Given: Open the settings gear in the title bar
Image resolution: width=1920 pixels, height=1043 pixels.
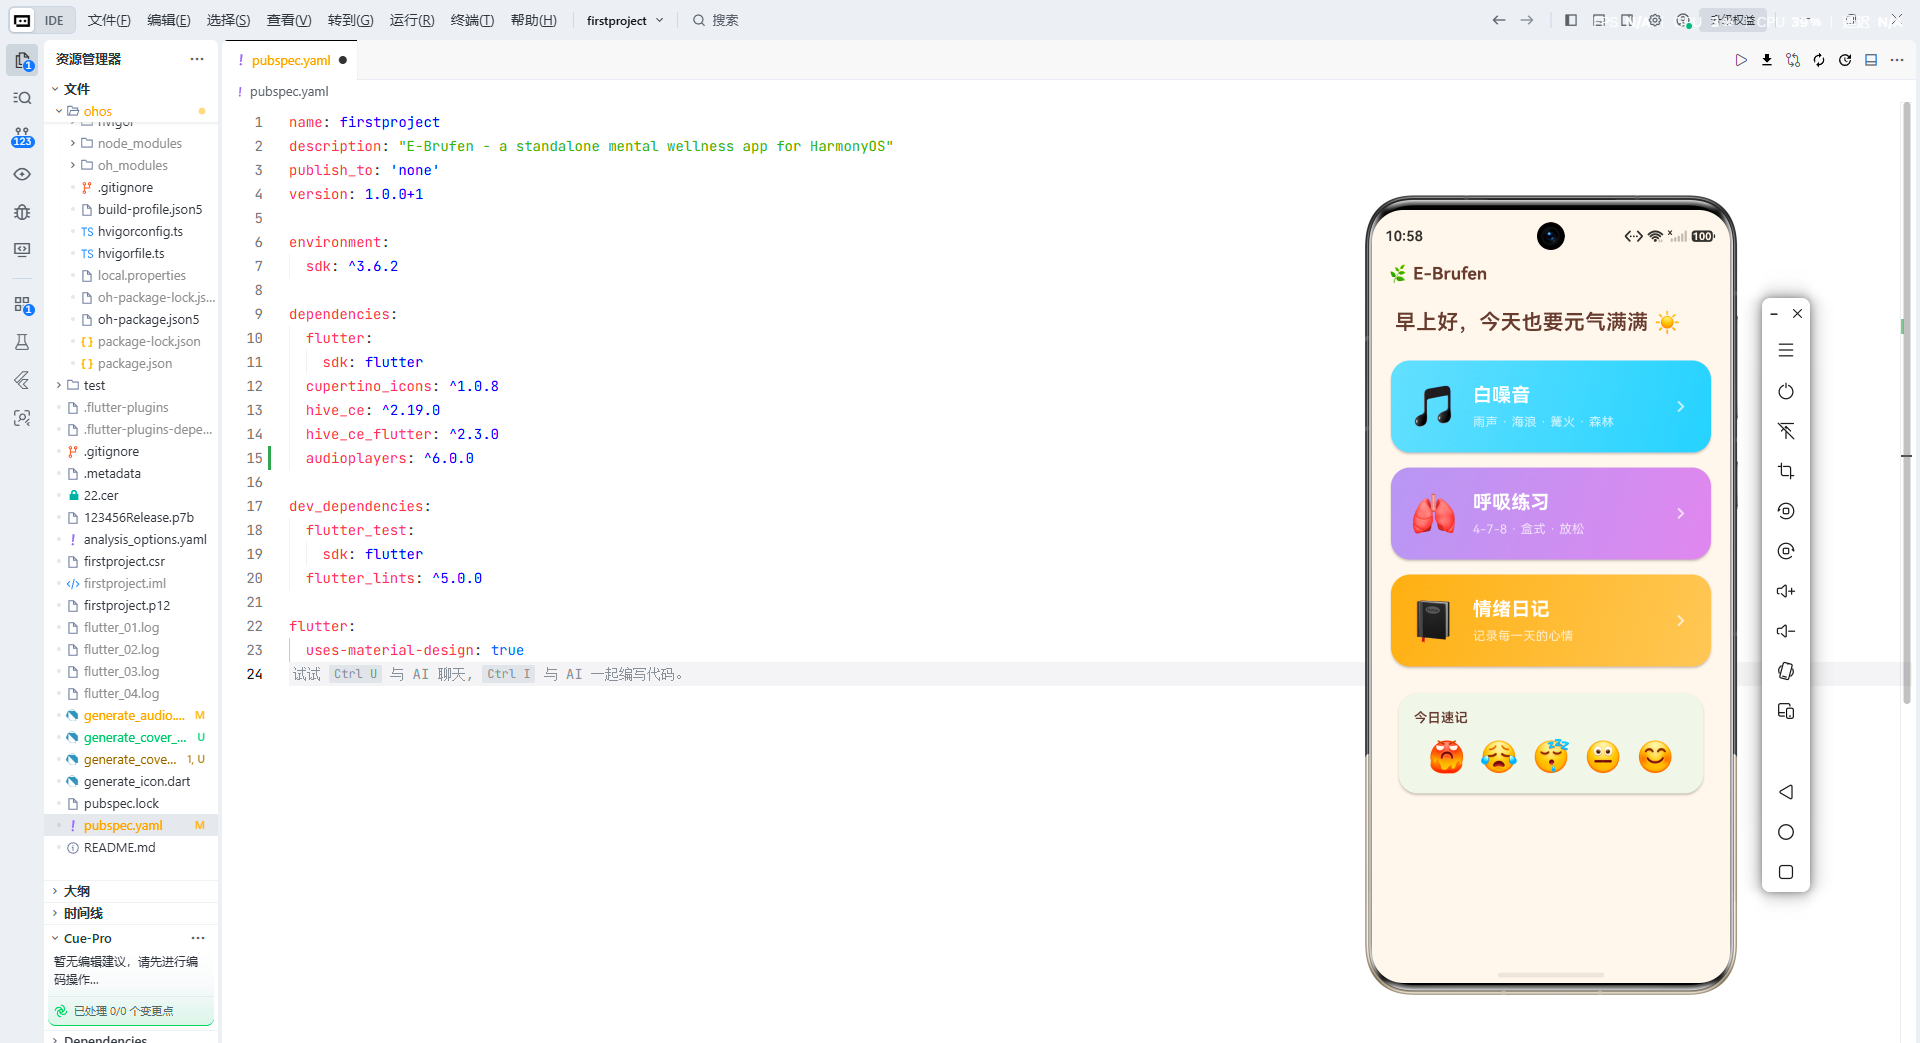Looking at the screenshot, I should (x=1655, y=20).
